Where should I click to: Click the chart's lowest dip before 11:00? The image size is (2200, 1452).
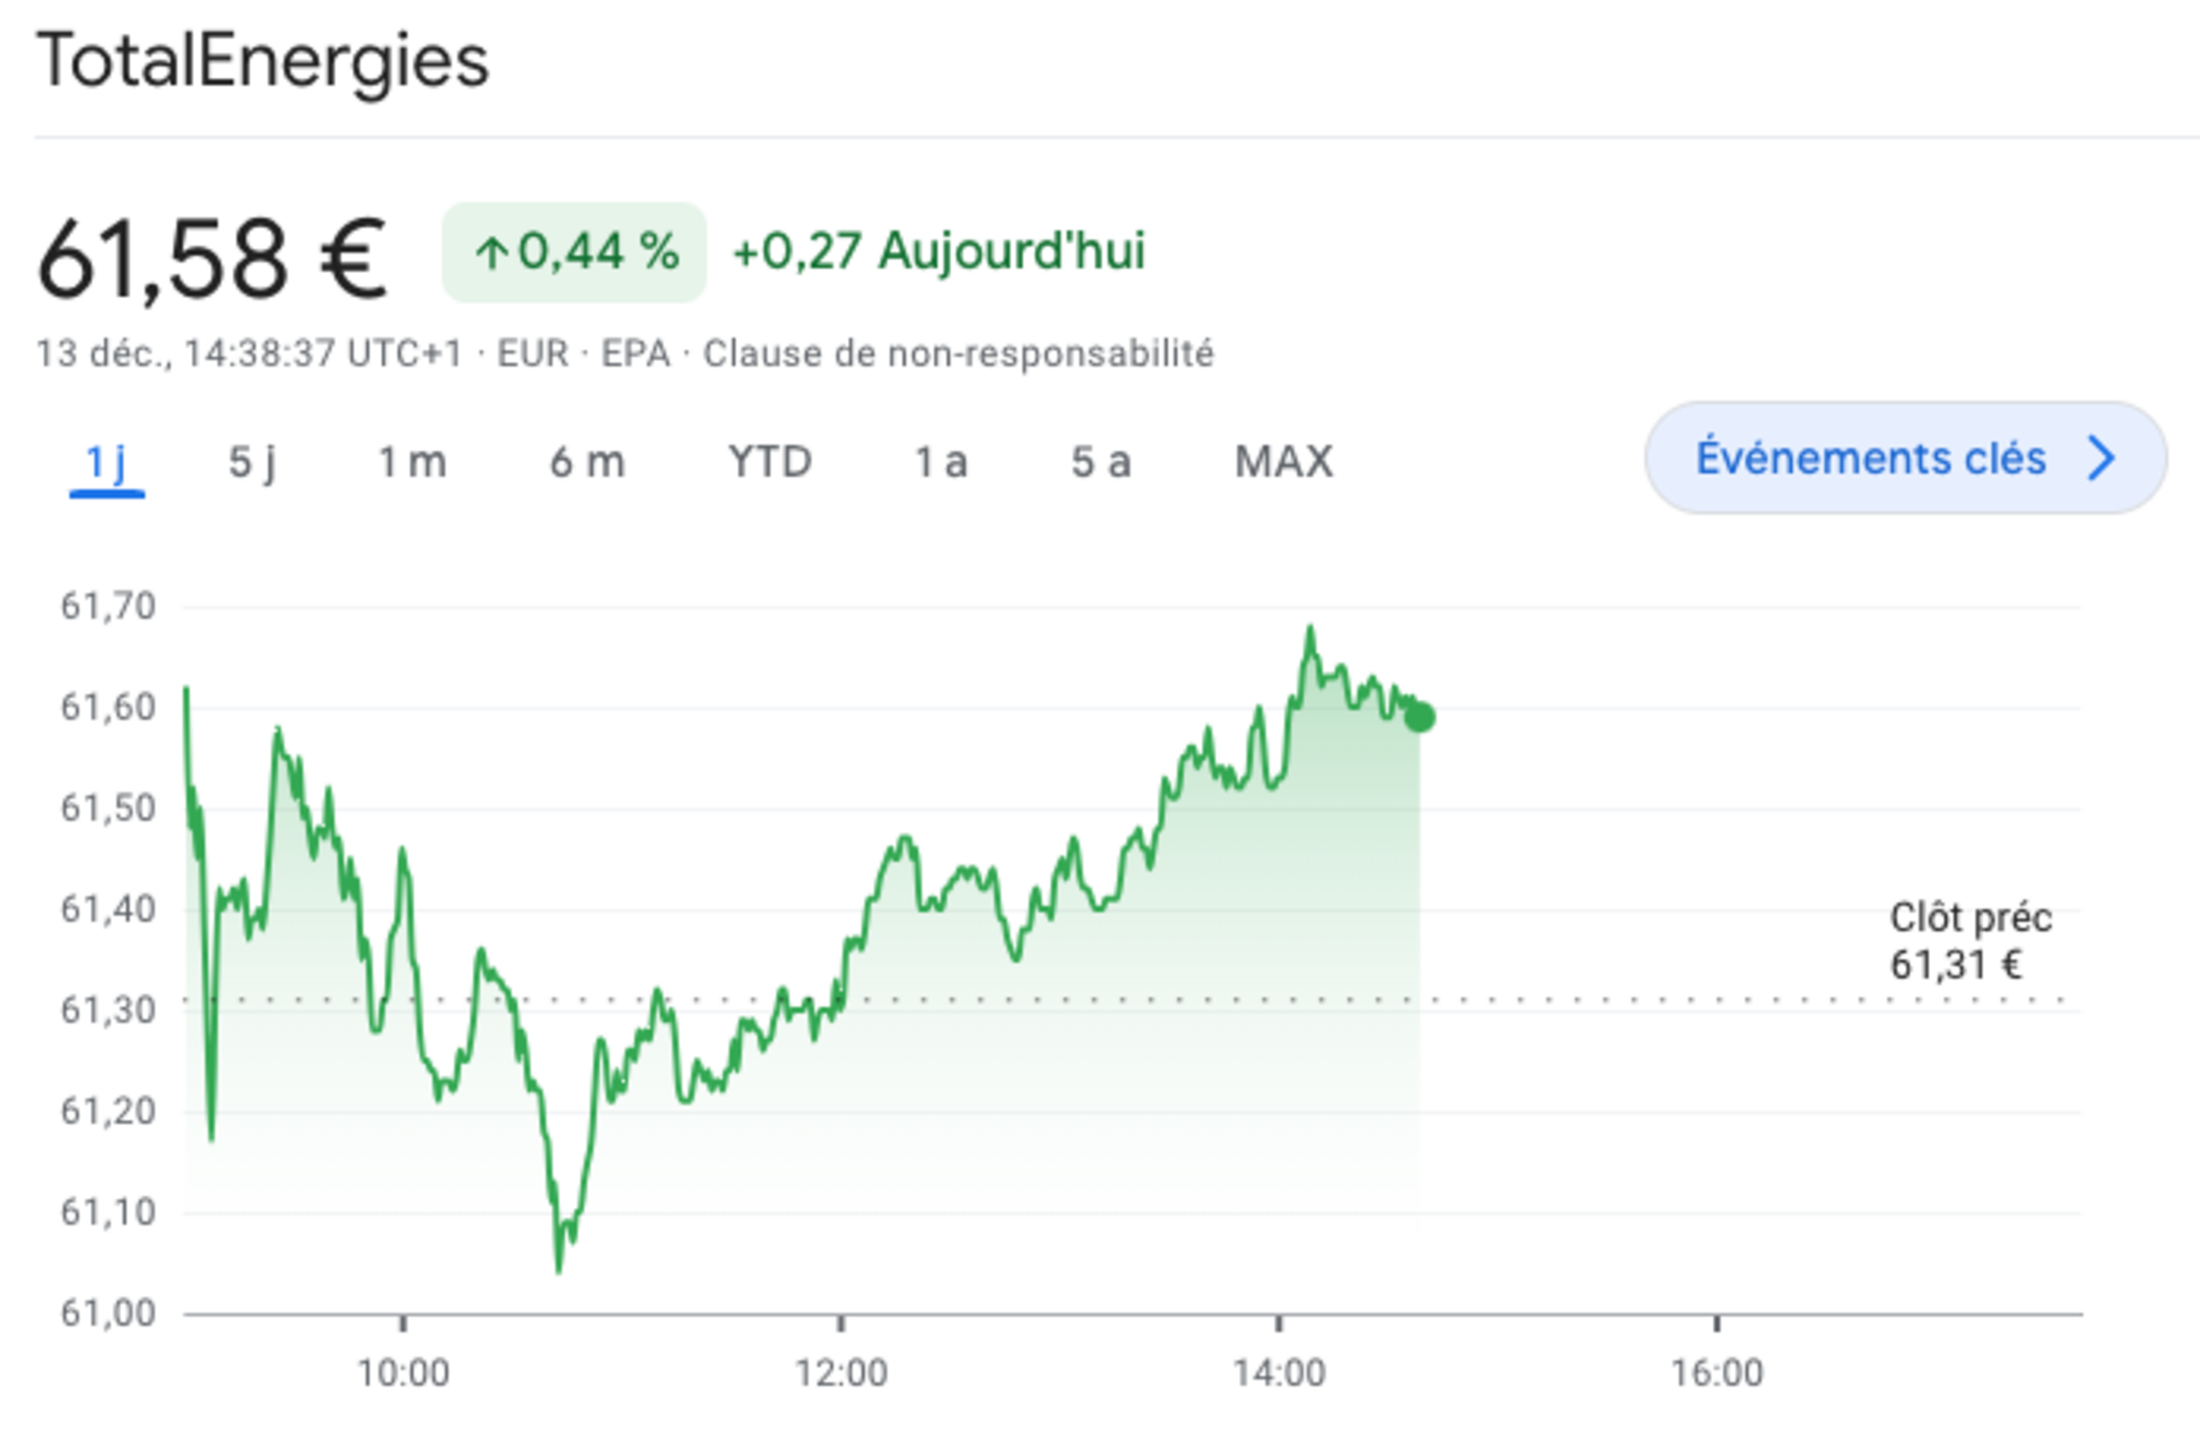(558, 1270)
